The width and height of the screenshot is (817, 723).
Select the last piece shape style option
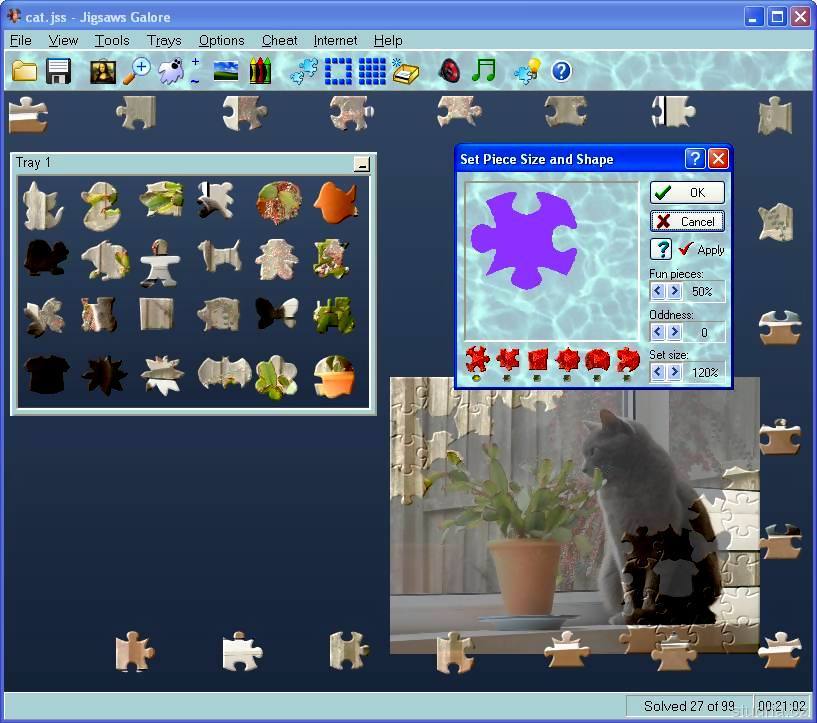click(x=627, y=359)
